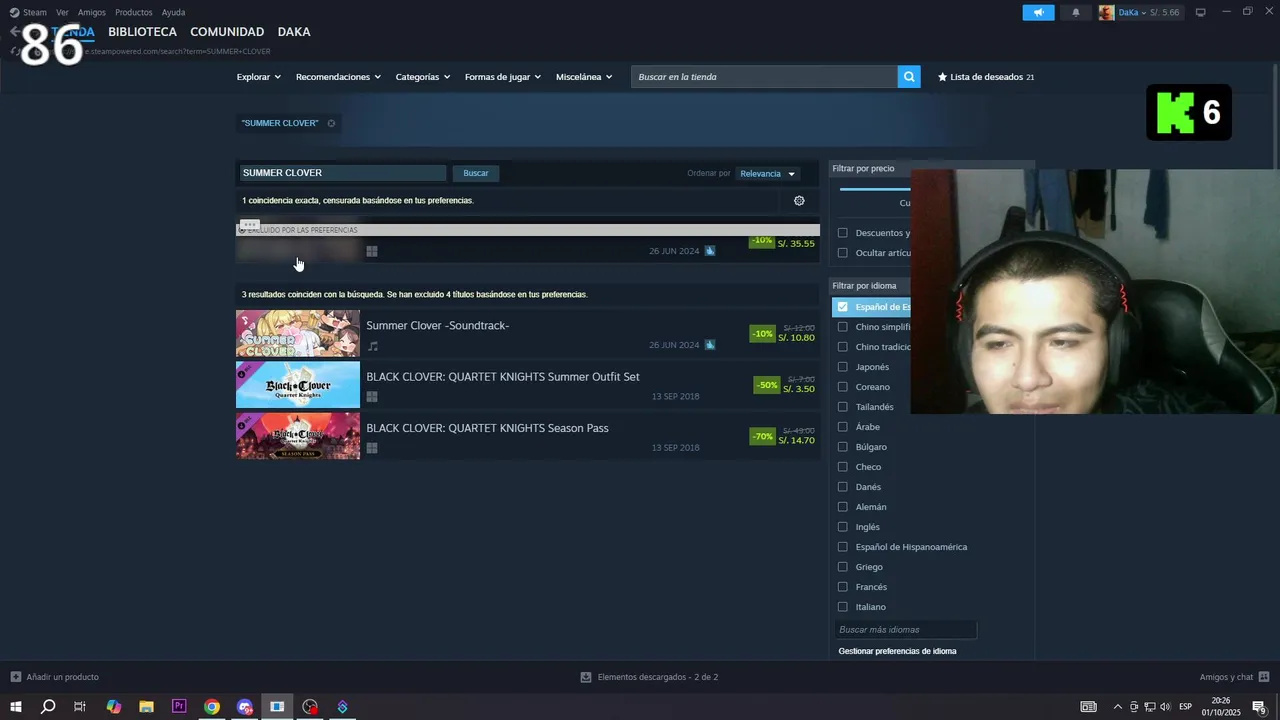Open Windows taskbar search
This screenshot has height=720, width=1280.
(x=47, y=707)
